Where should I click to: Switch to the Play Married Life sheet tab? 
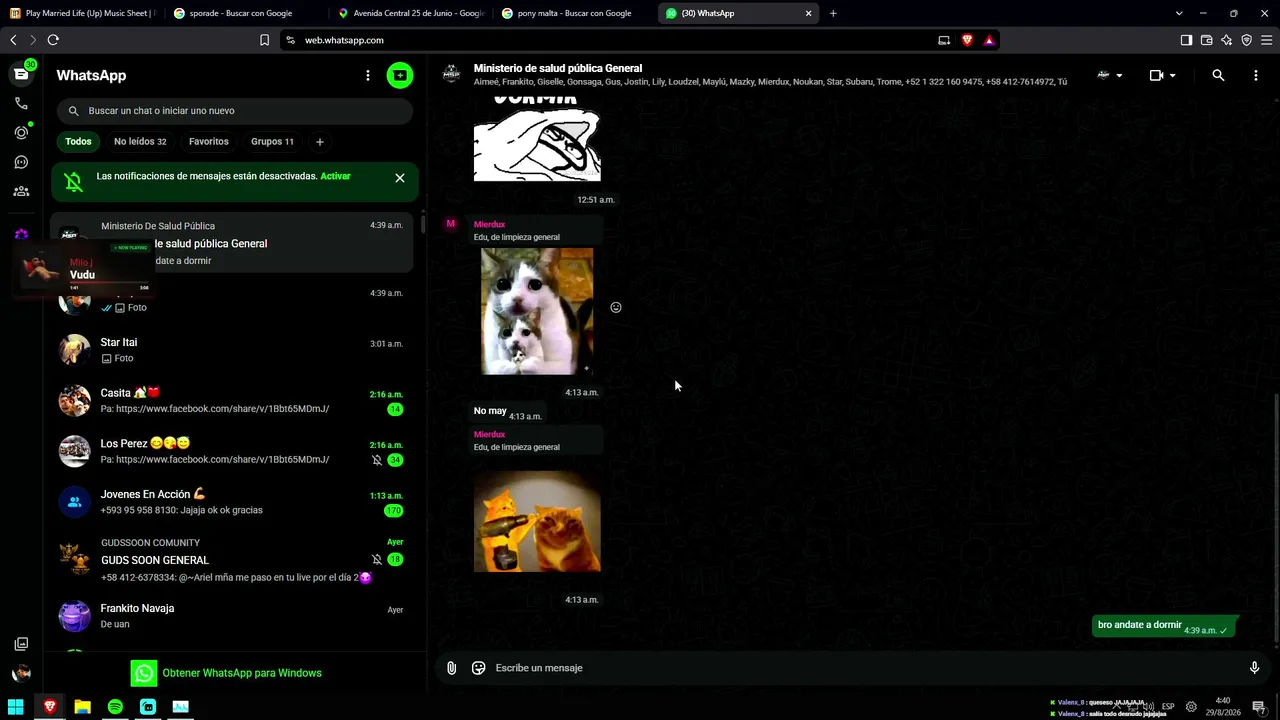point(83,13)
